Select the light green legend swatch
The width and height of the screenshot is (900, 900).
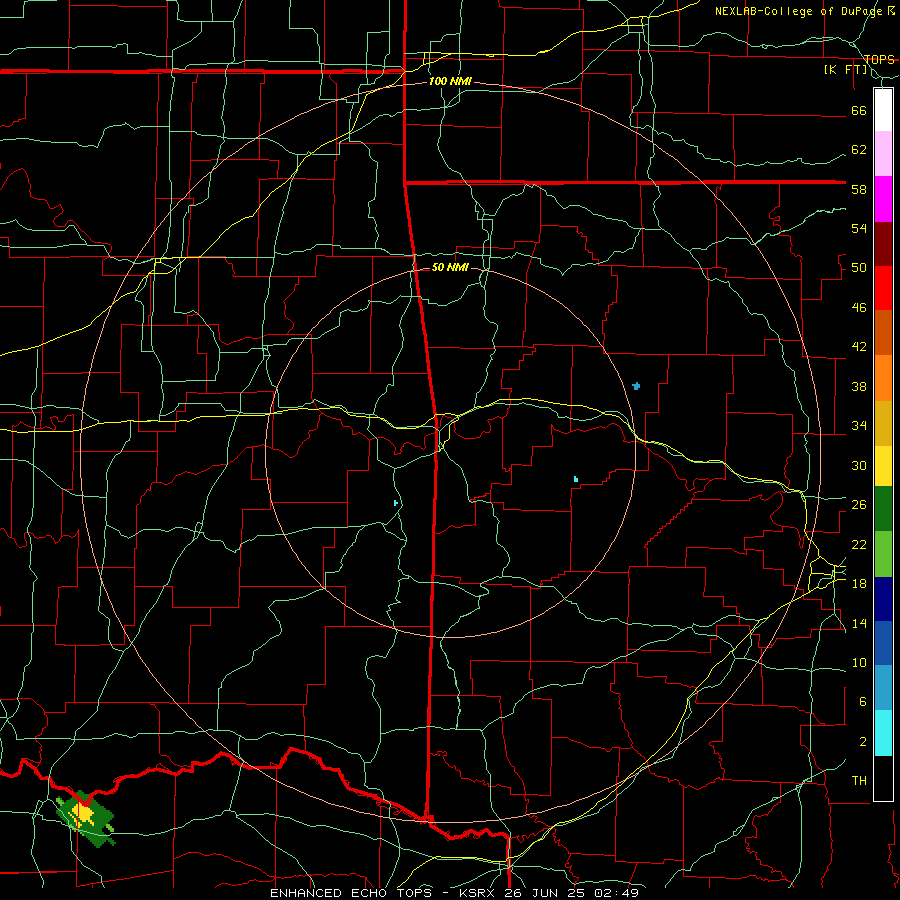coord(883,554)
